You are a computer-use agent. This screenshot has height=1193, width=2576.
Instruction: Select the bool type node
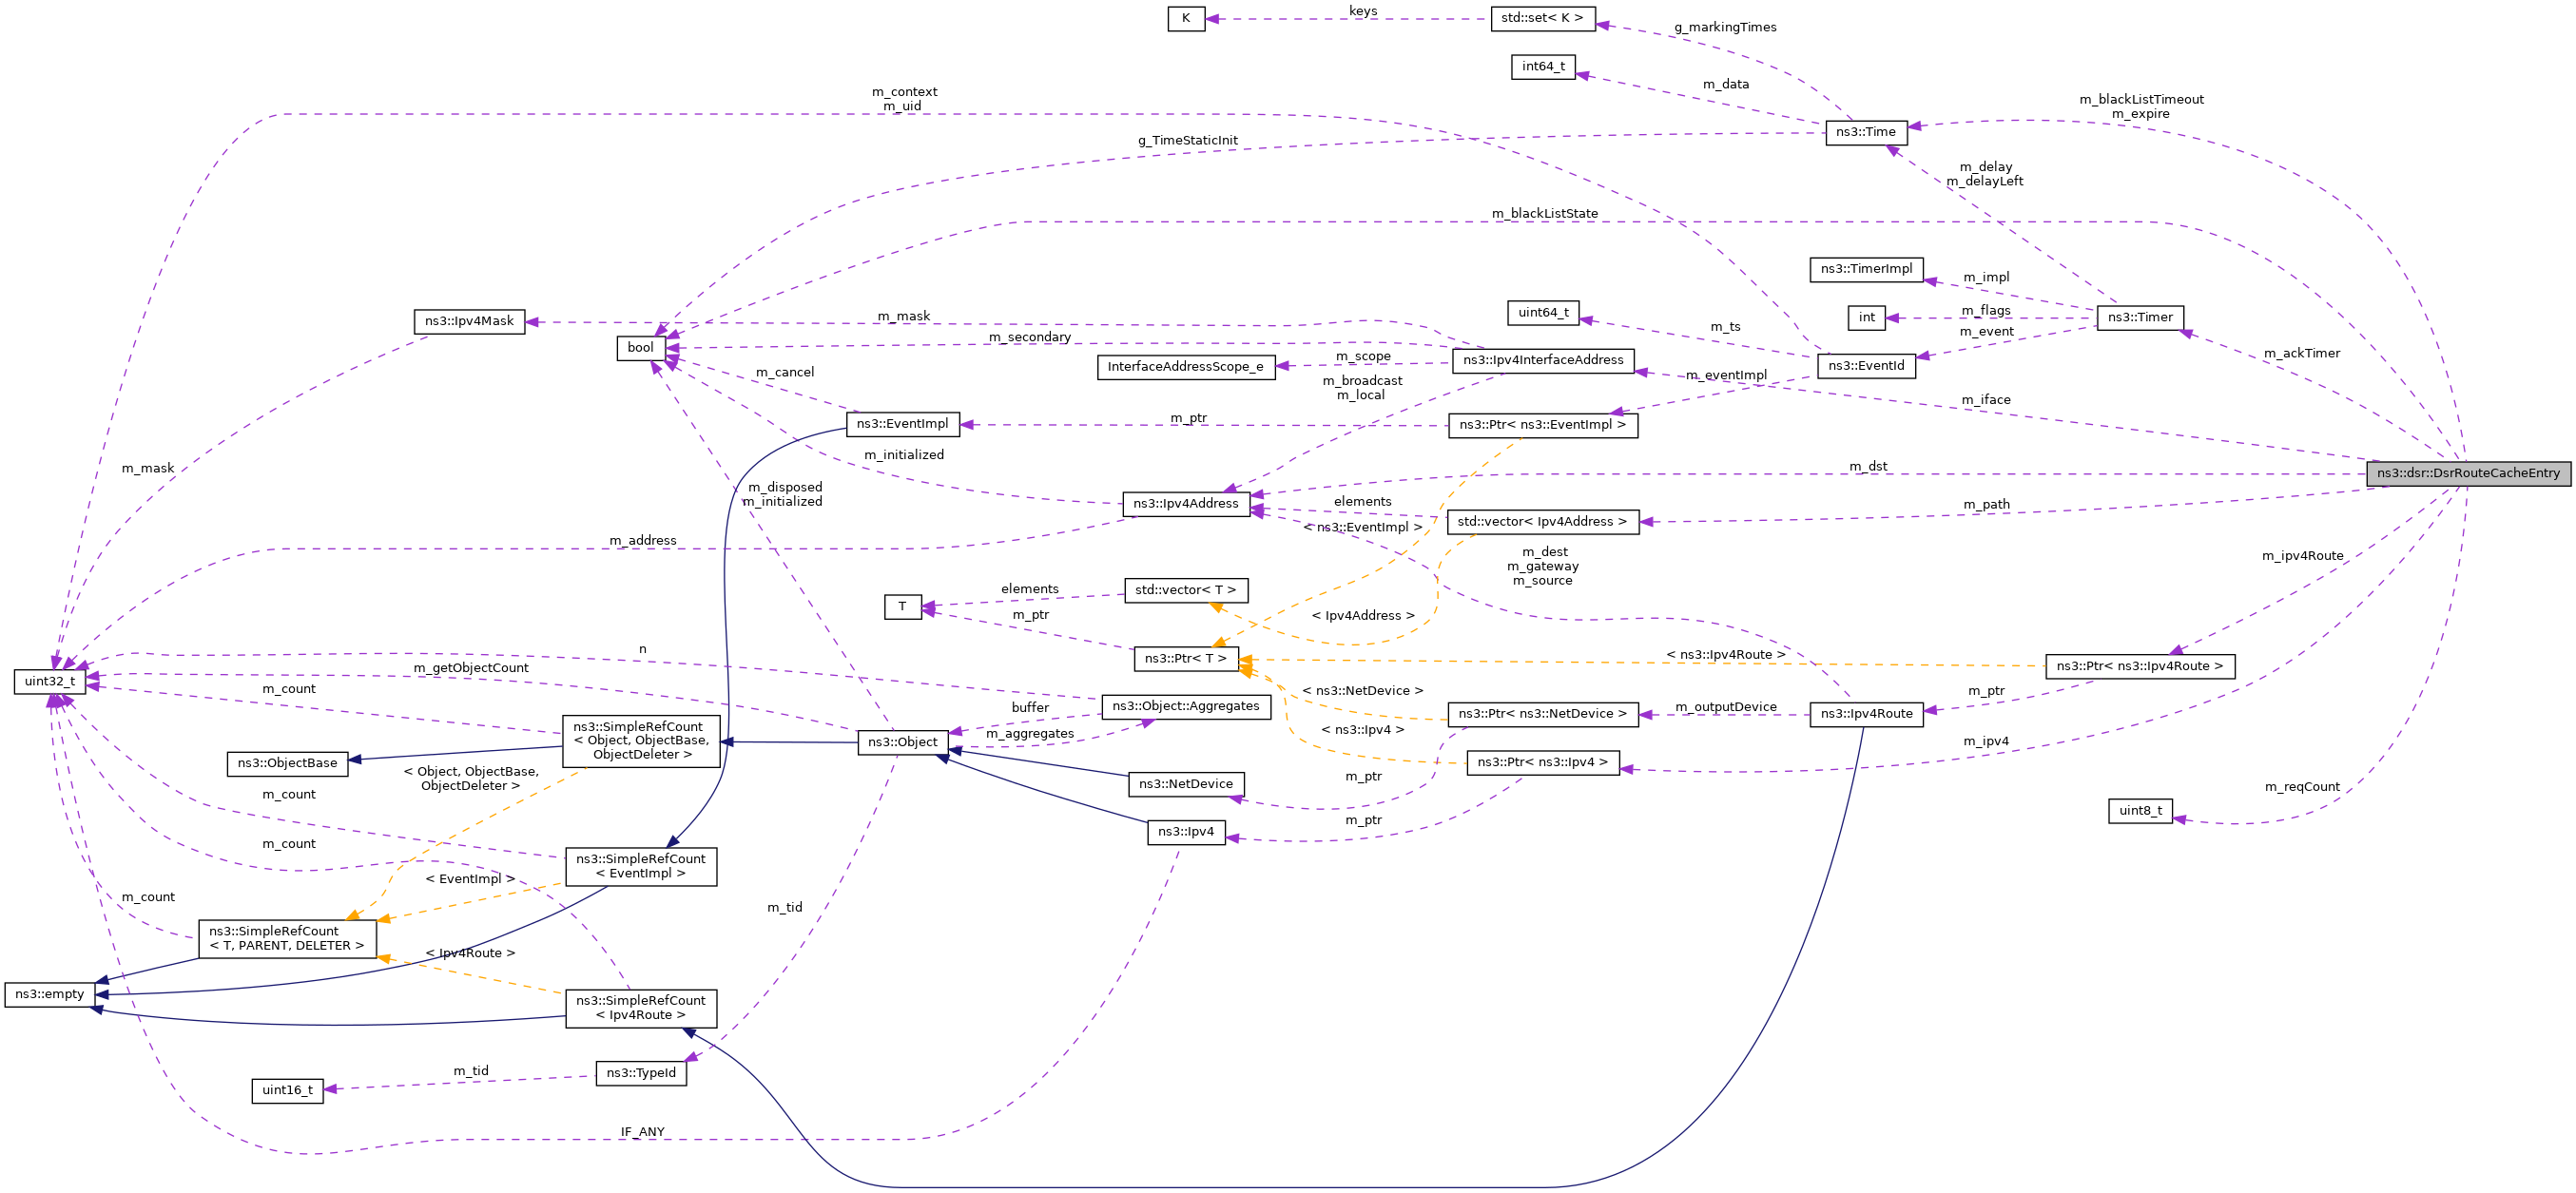641,348
